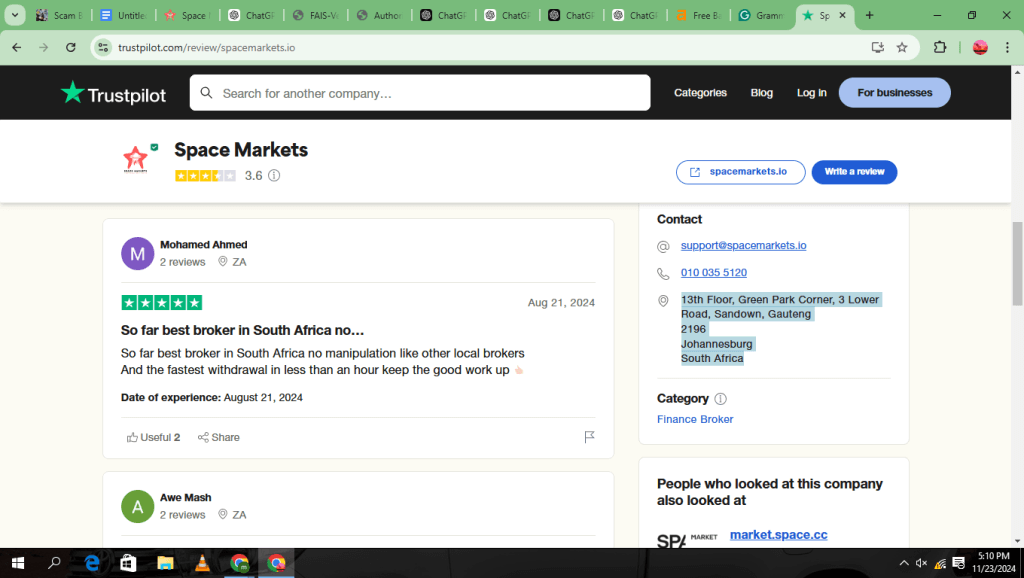Switch to the Free B tab
Screen dimensions: 1024x578
(x=699, y=15)
